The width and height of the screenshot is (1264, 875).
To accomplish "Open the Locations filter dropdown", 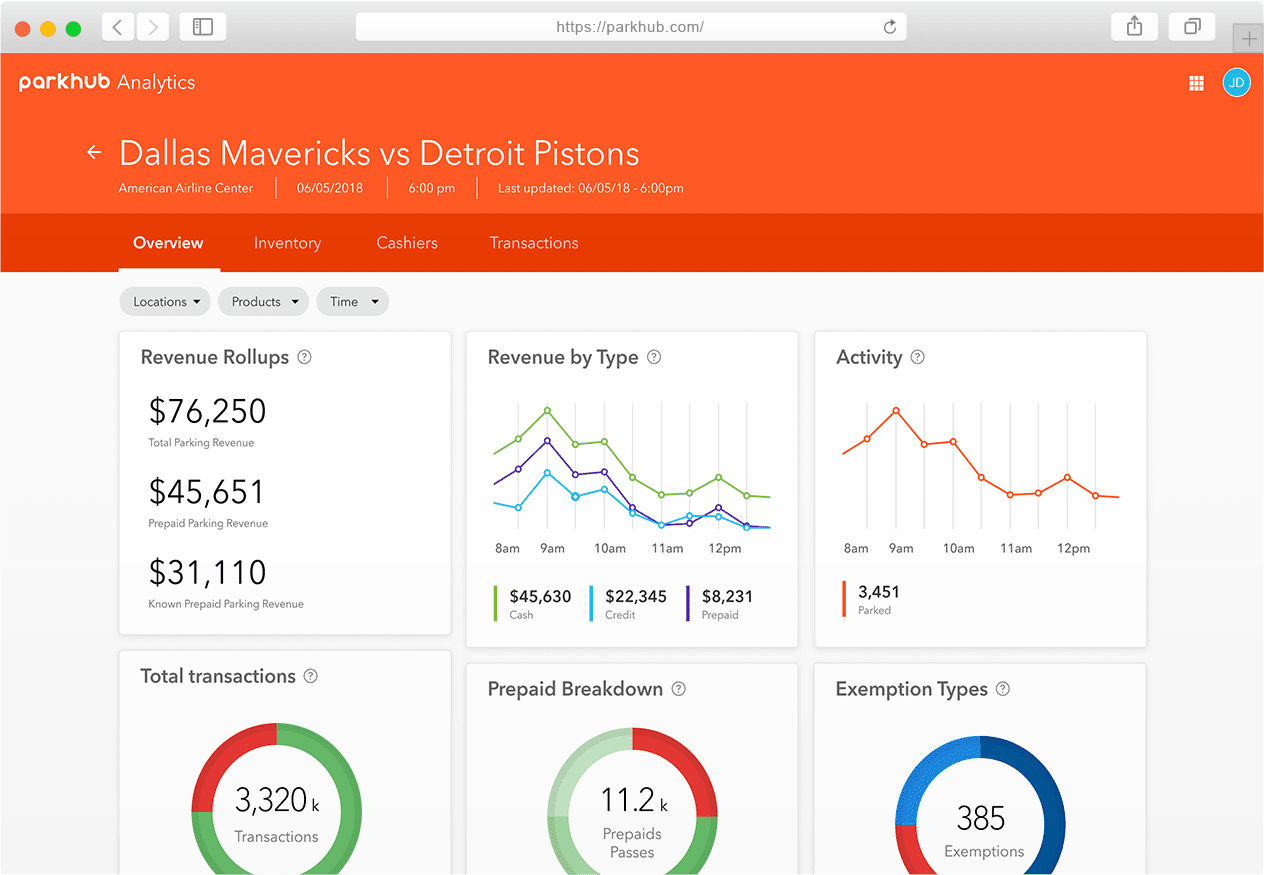I will (x=164, y=301).
